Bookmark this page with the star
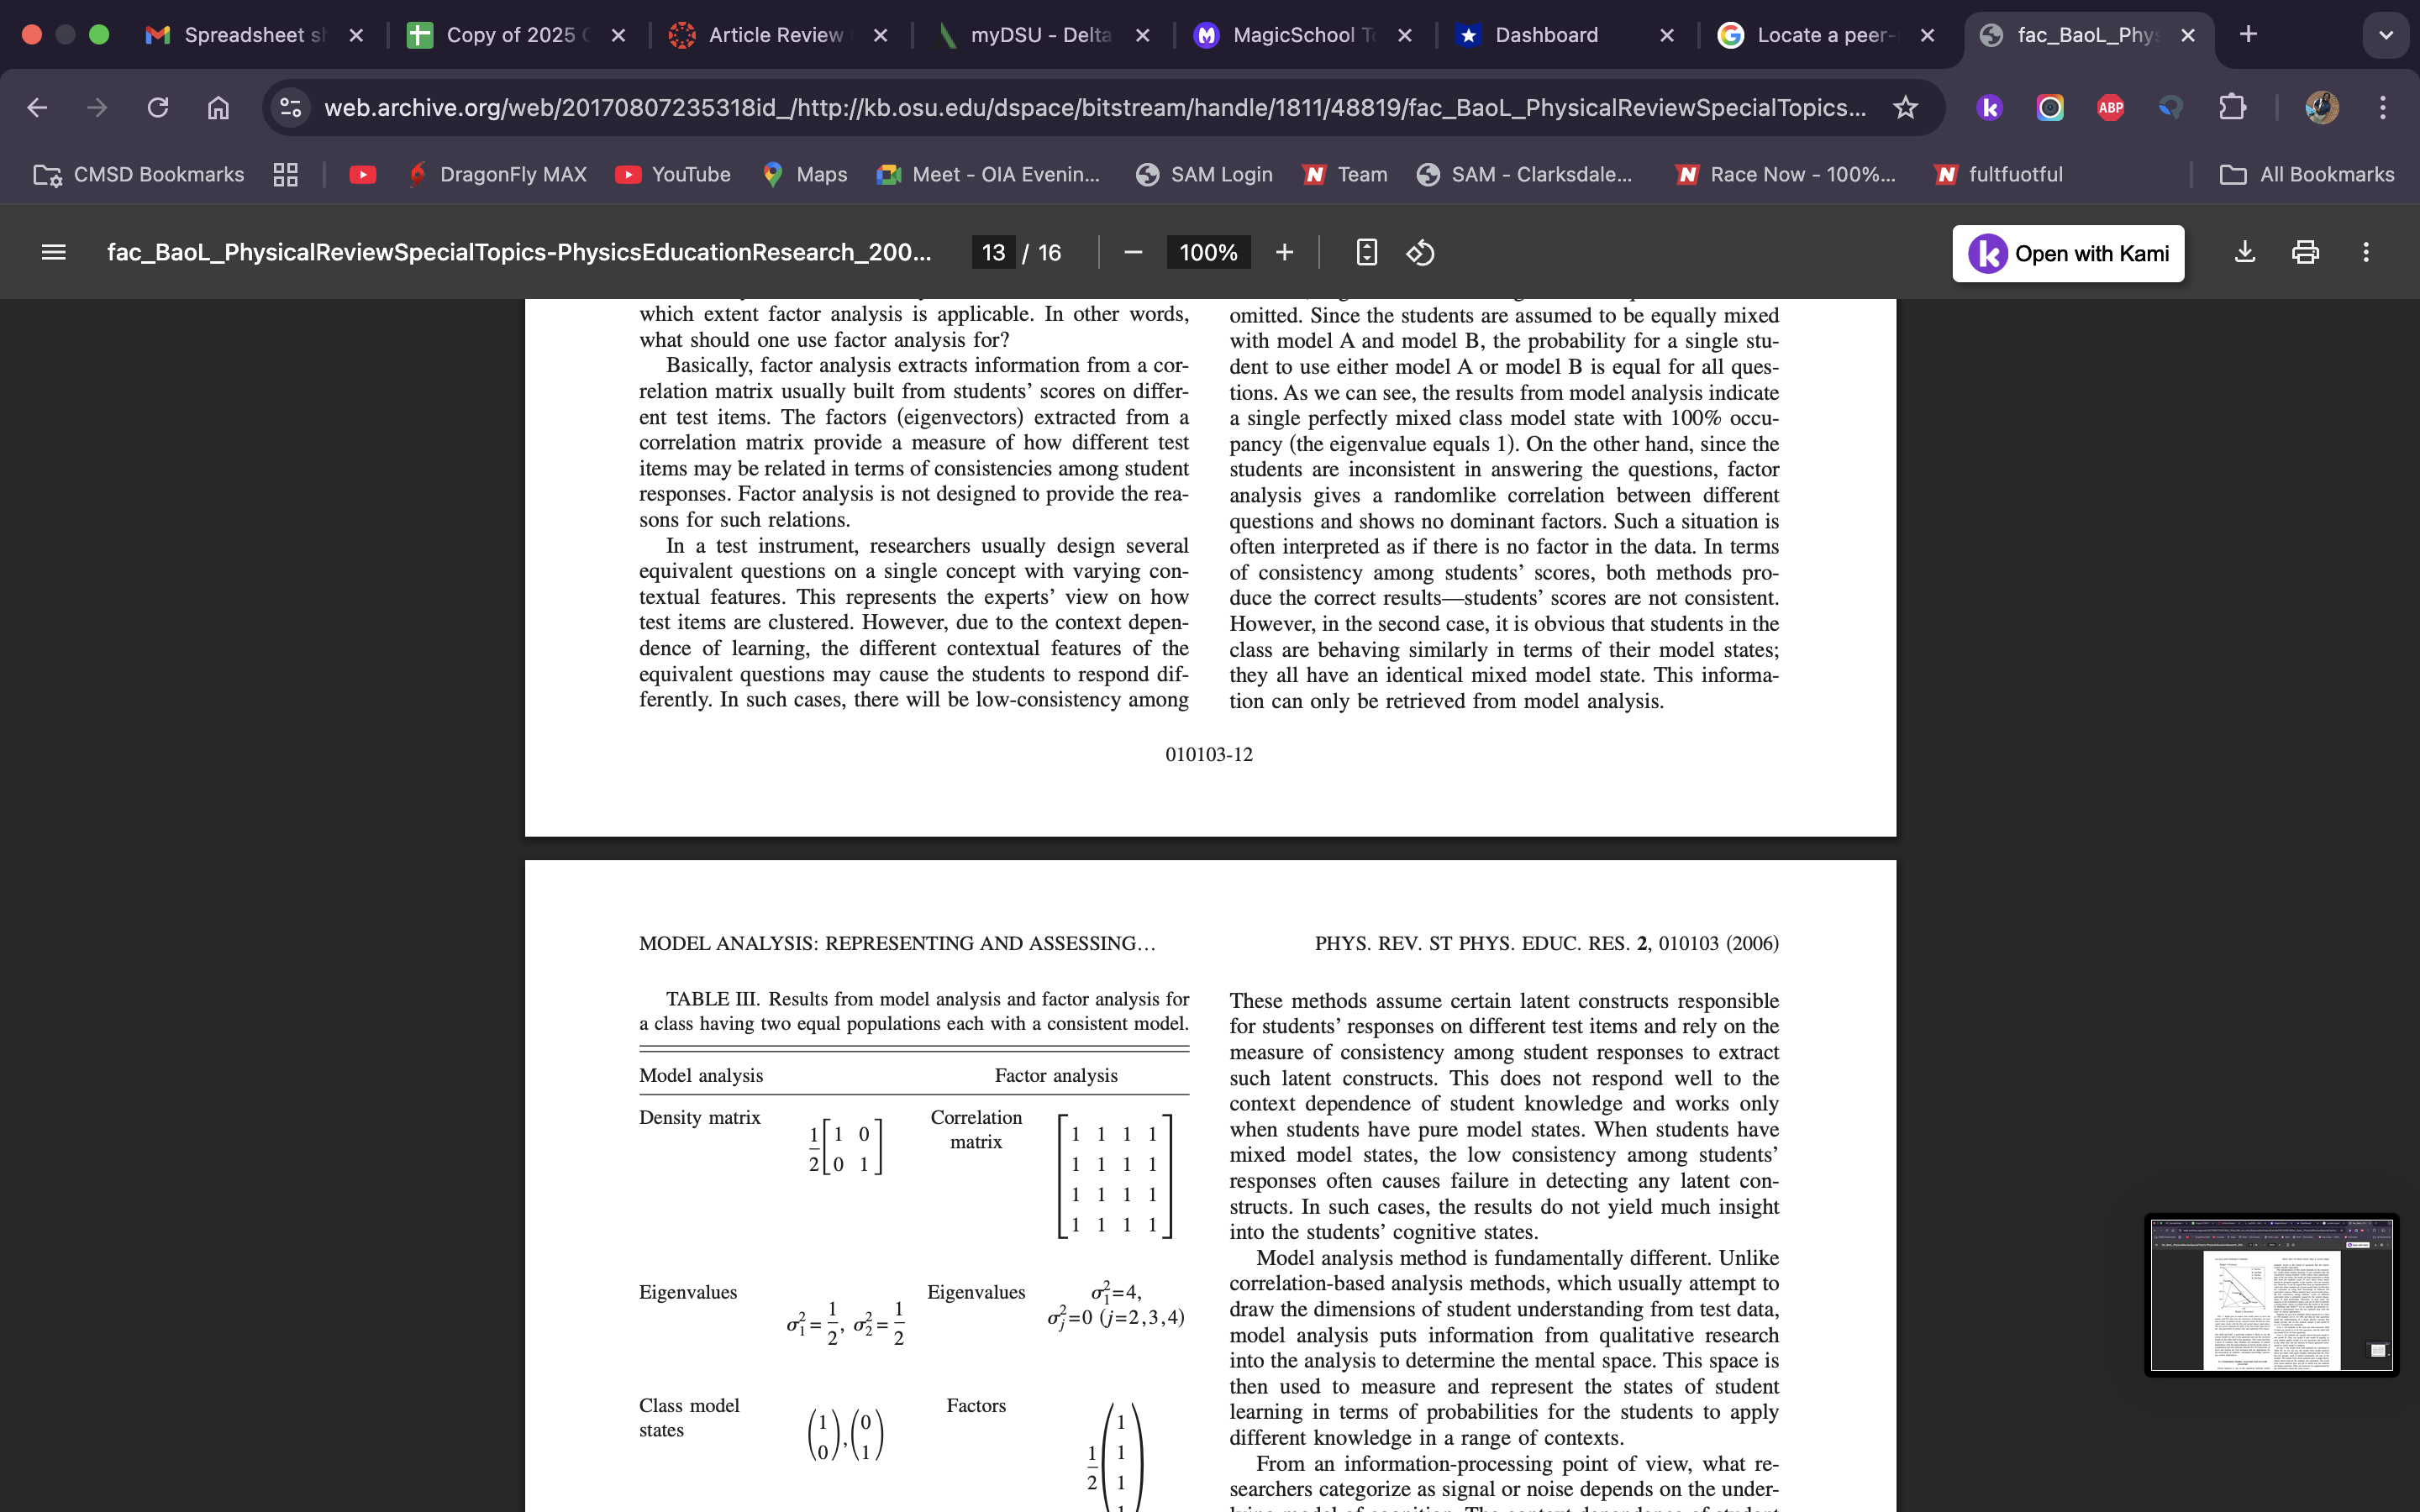 pos(1905,107)
